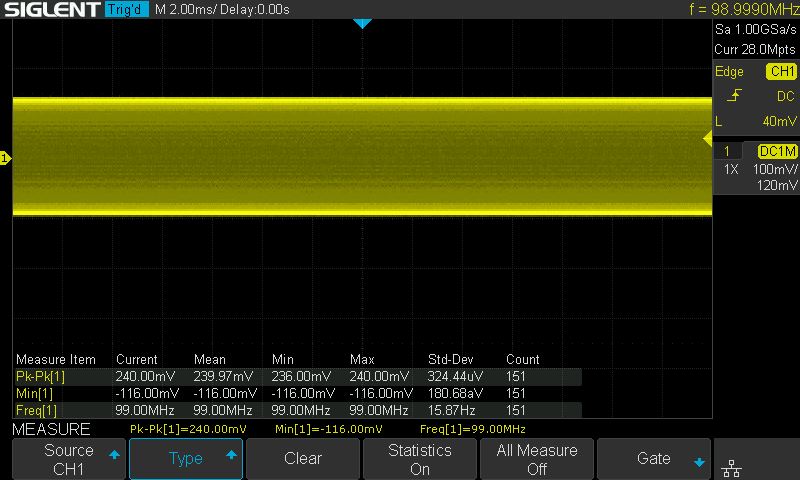Click the blue trigger position marker at top
The width and height of the screenshot is (800, 480).
363,23
